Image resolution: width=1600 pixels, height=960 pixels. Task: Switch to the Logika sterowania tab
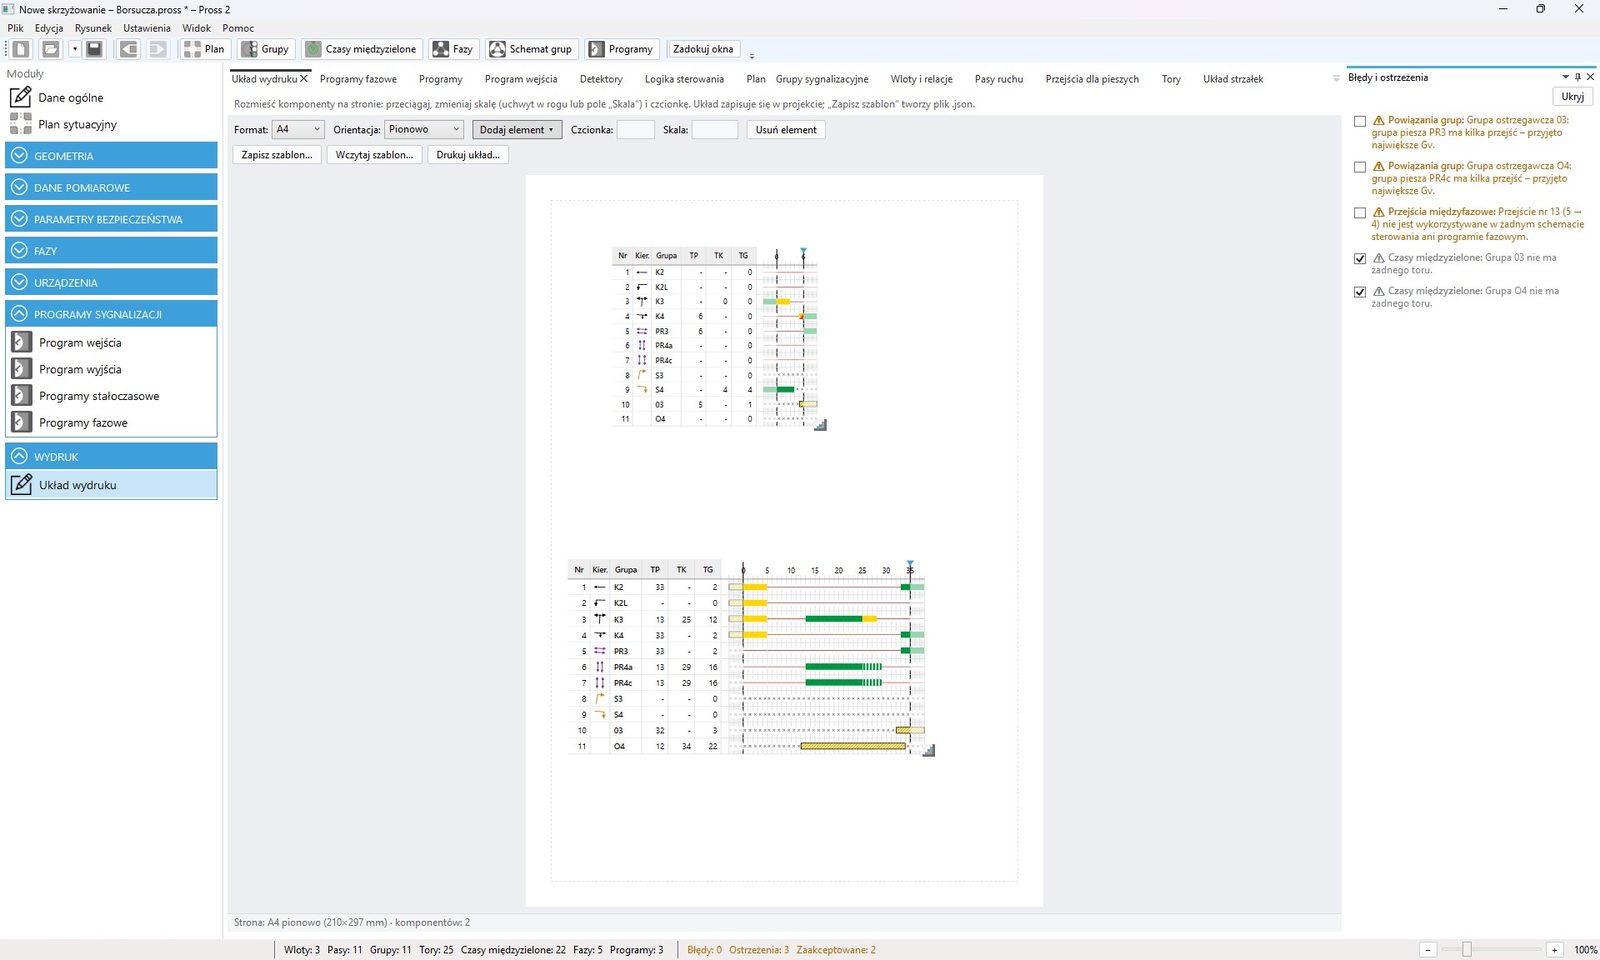click(x=684, y=79)
